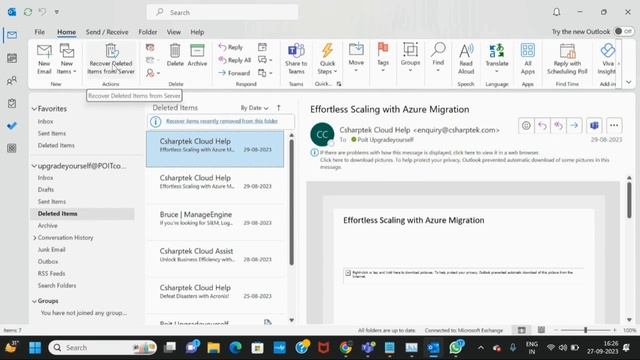
Task: Click Recover items recently removed link
Action: (222, 121)
